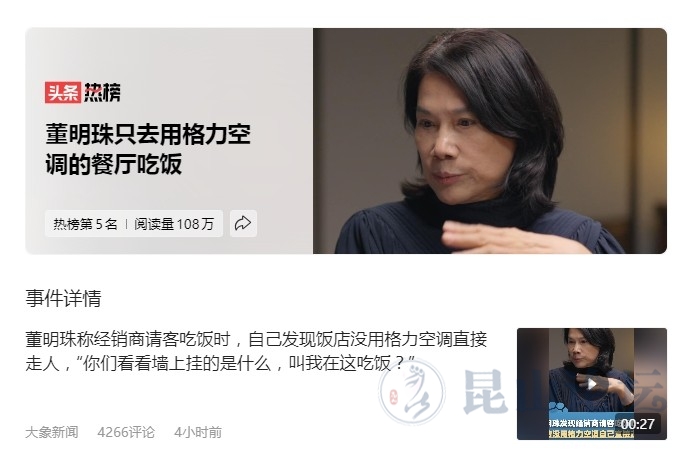The height and width of the screenshot is (466, 677).
Task: Click the 热榜 logo text
Action: click(102, 92)
